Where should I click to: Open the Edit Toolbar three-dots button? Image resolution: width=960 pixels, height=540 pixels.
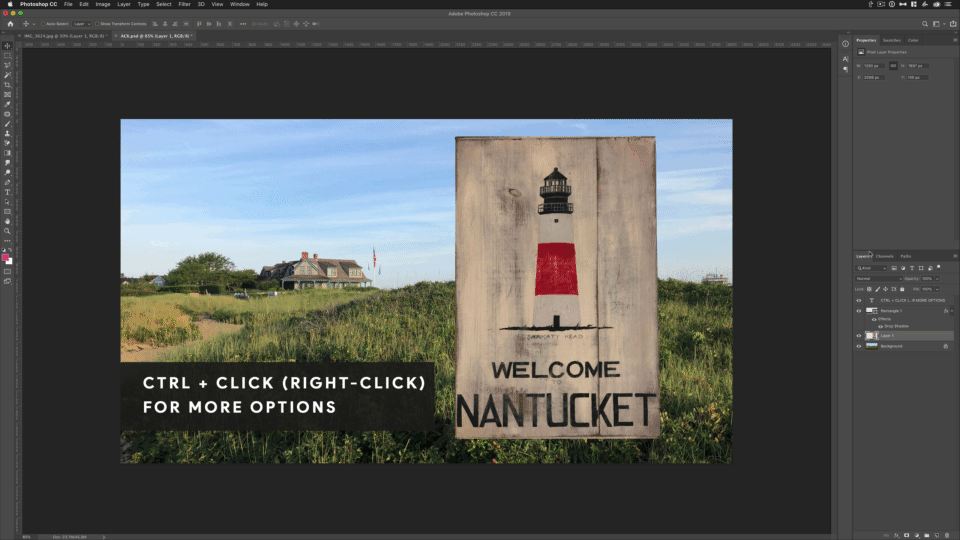pos(7,241)
